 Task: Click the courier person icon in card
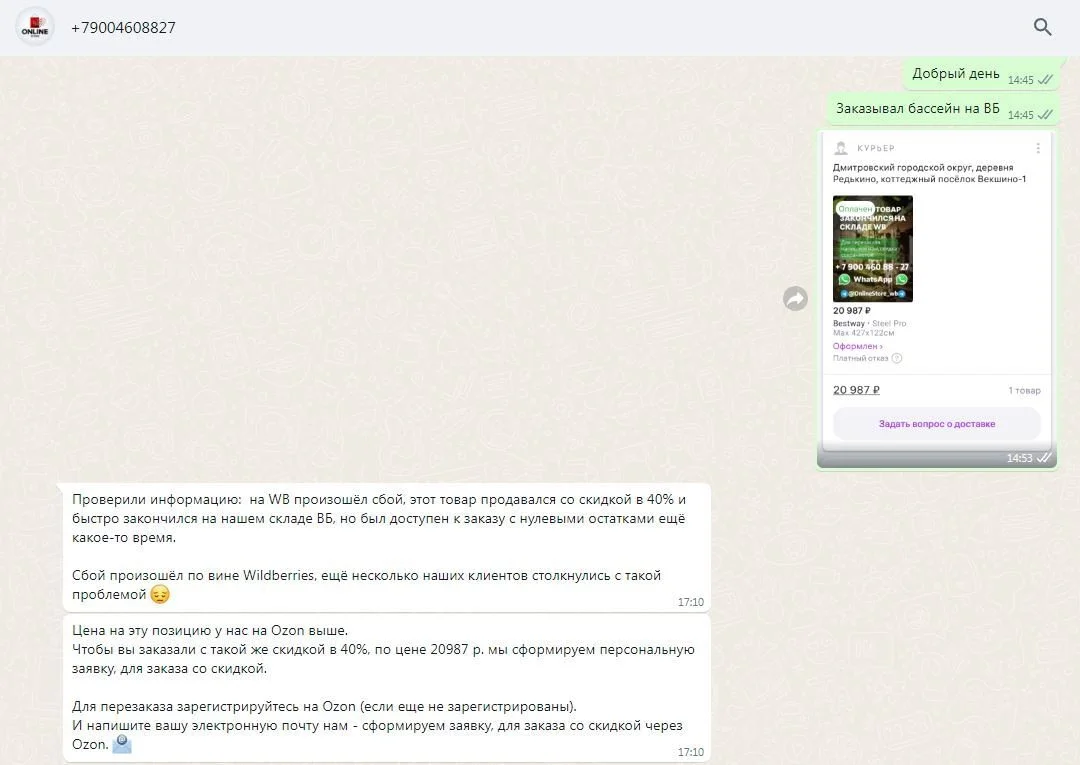click(841, 148)
